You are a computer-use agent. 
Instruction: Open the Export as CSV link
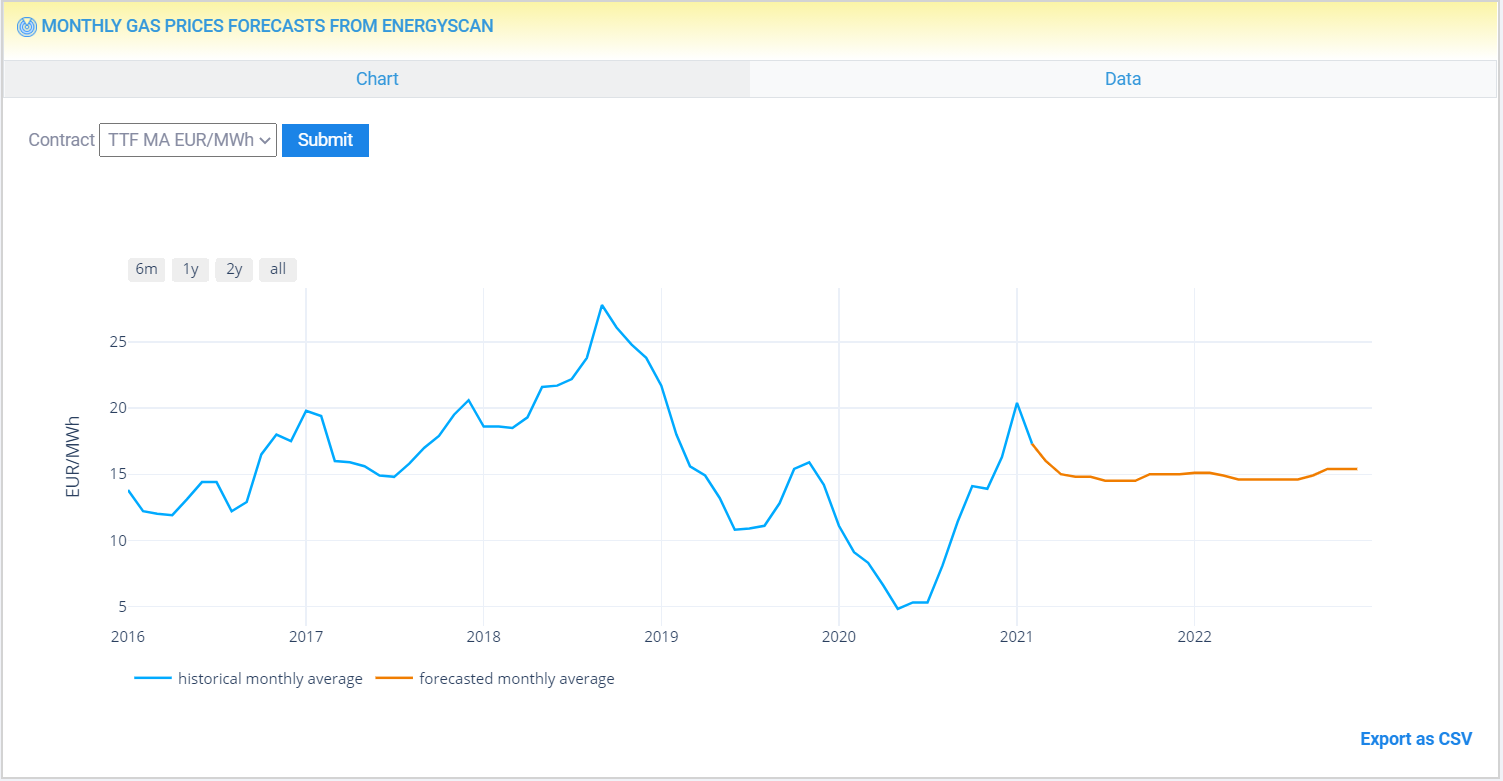(1416, 738)
